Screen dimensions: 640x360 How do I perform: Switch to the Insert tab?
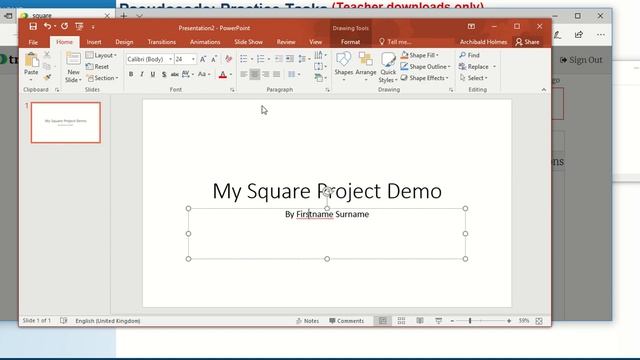[94, 42]
